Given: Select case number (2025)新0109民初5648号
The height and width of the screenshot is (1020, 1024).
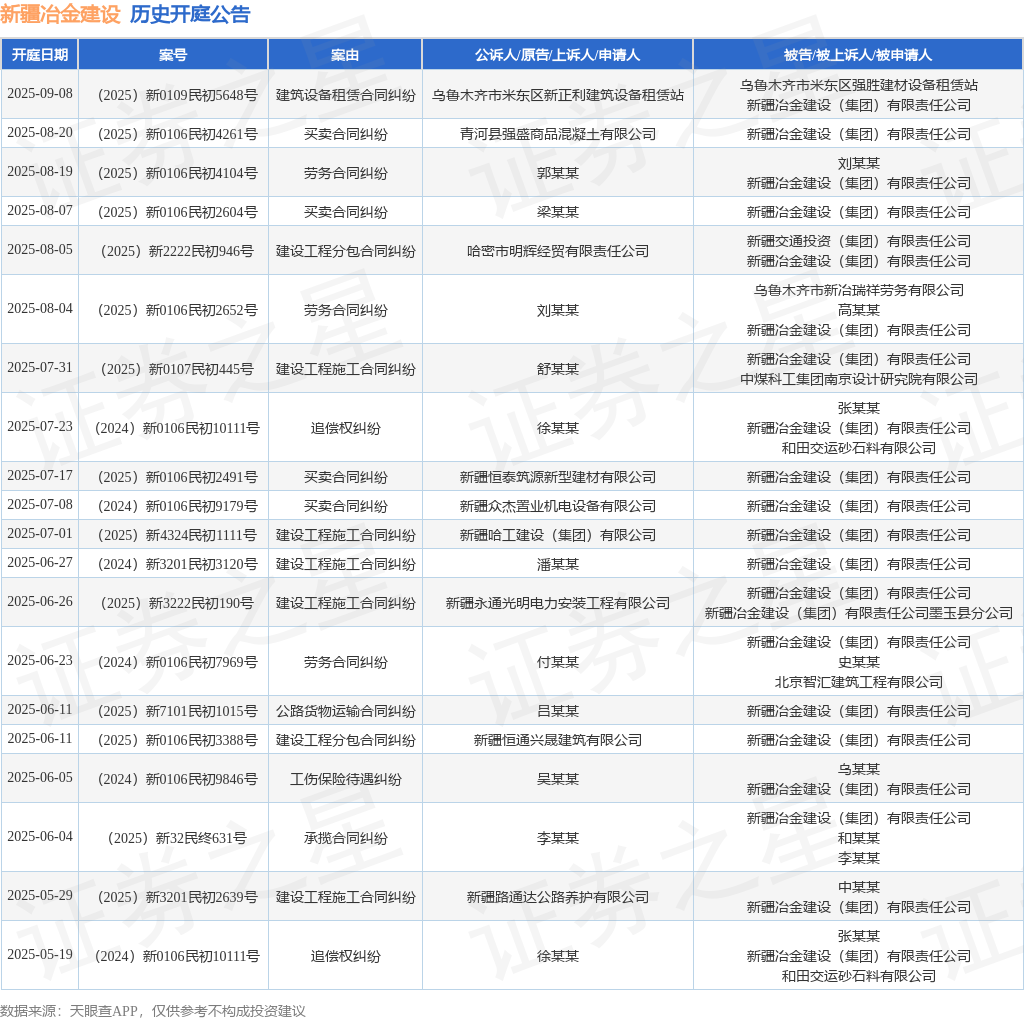Looking at the screenshot, I should point(177,95).
